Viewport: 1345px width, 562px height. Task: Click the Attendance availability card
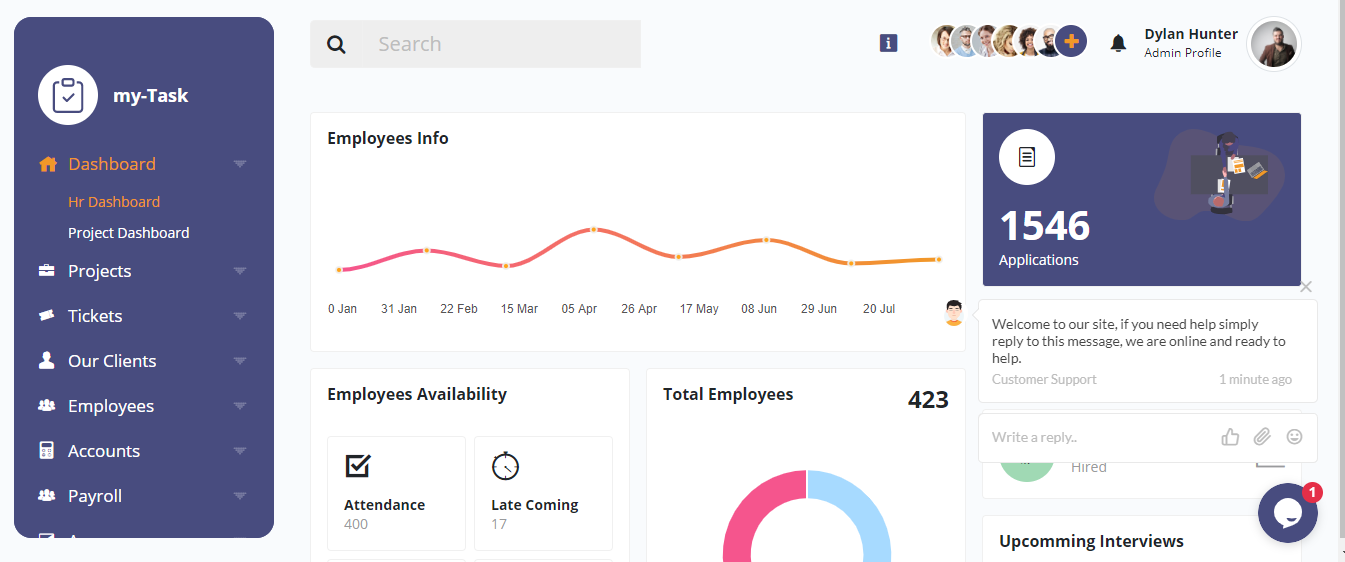pyautogui.click(x=396, y=493)
